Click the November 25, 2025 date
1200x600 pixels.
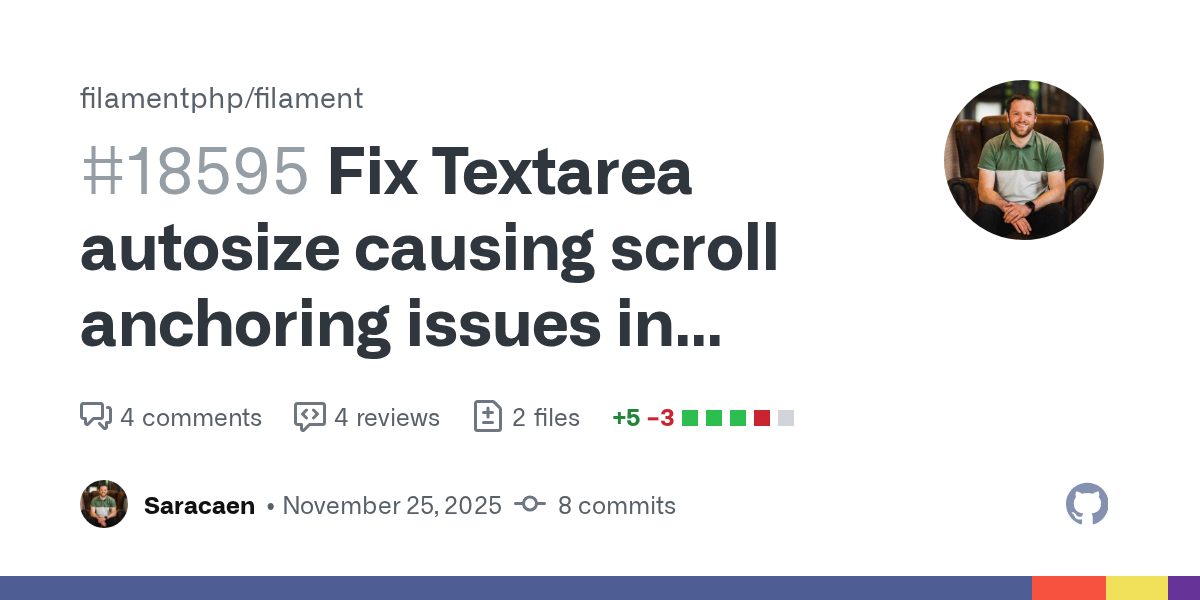click(x=392, y=506)
